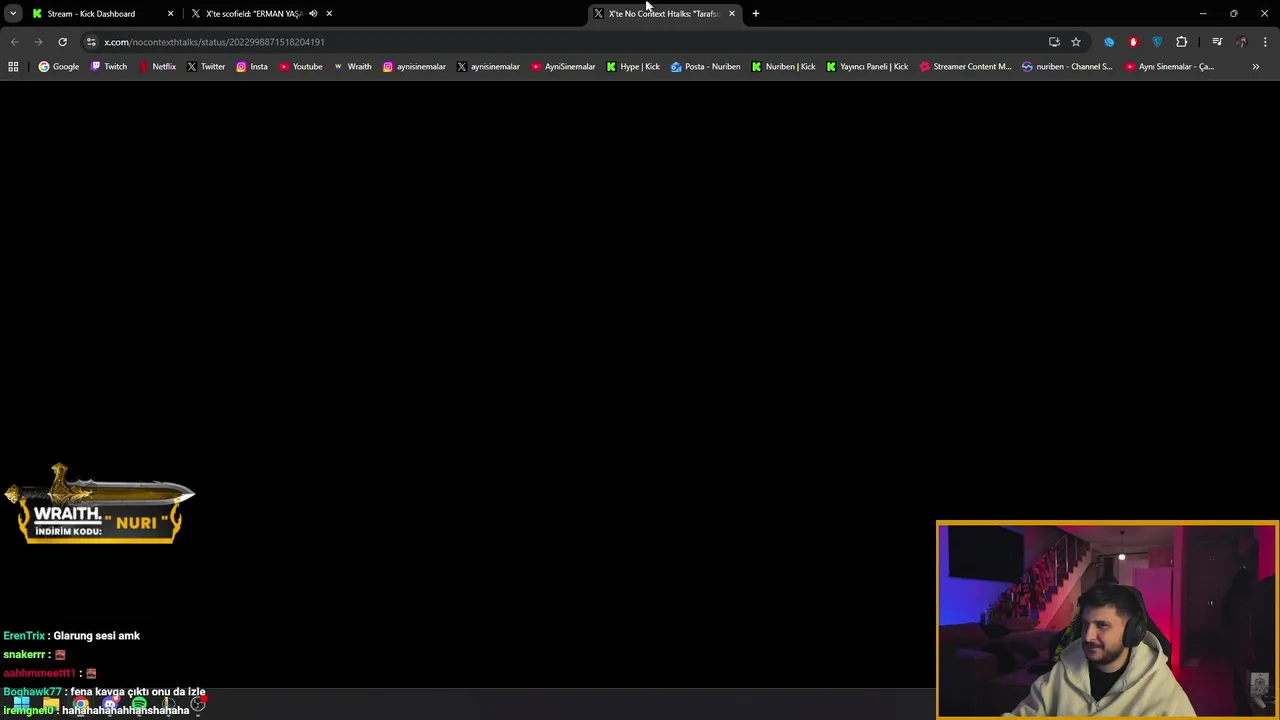
Task: Open the Netflix bookmark
Action: coord(157,67)
